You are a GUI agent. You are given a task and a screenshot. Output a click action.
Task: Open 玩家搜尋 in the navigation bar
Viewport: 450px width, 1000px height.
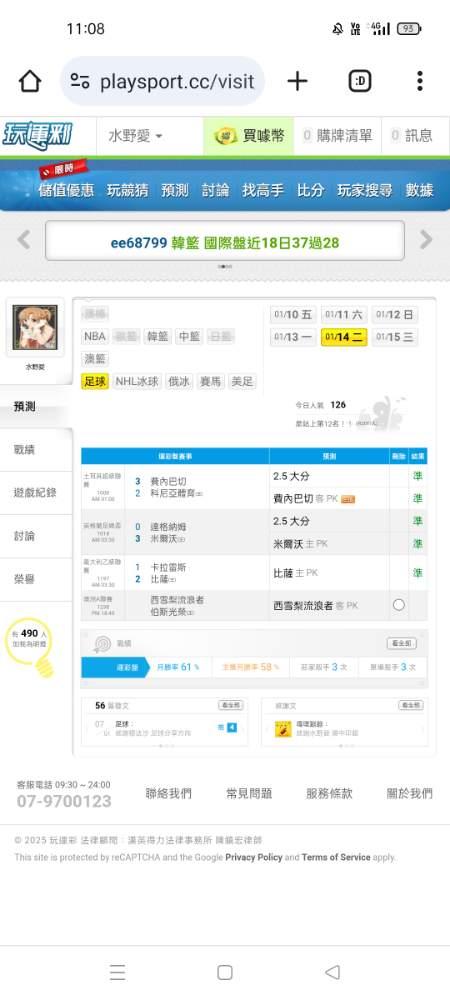(365, 190)
